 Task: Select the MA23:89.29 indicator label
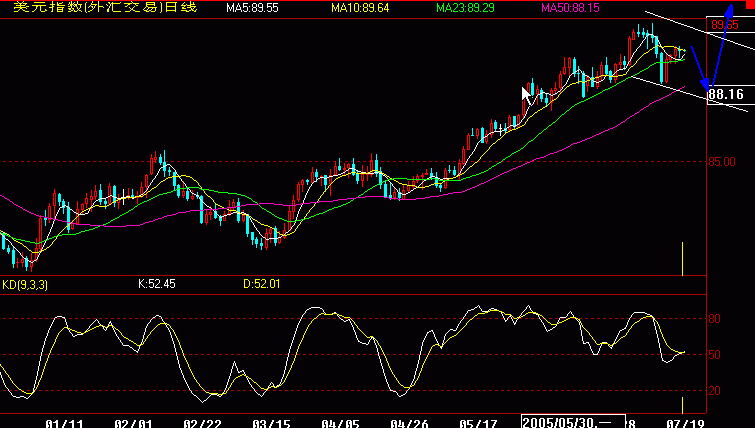pyautogui.click(x=465, y=8)
